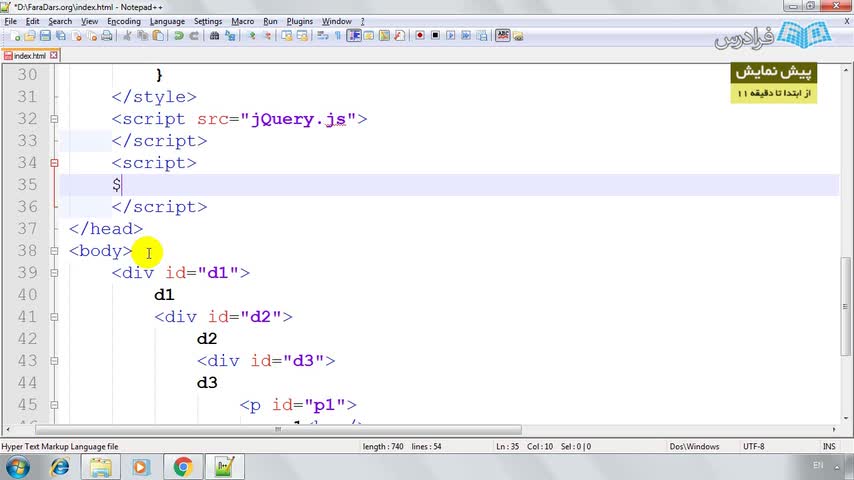
Task: Open the Window menu
Action: (x=337, y=21)
